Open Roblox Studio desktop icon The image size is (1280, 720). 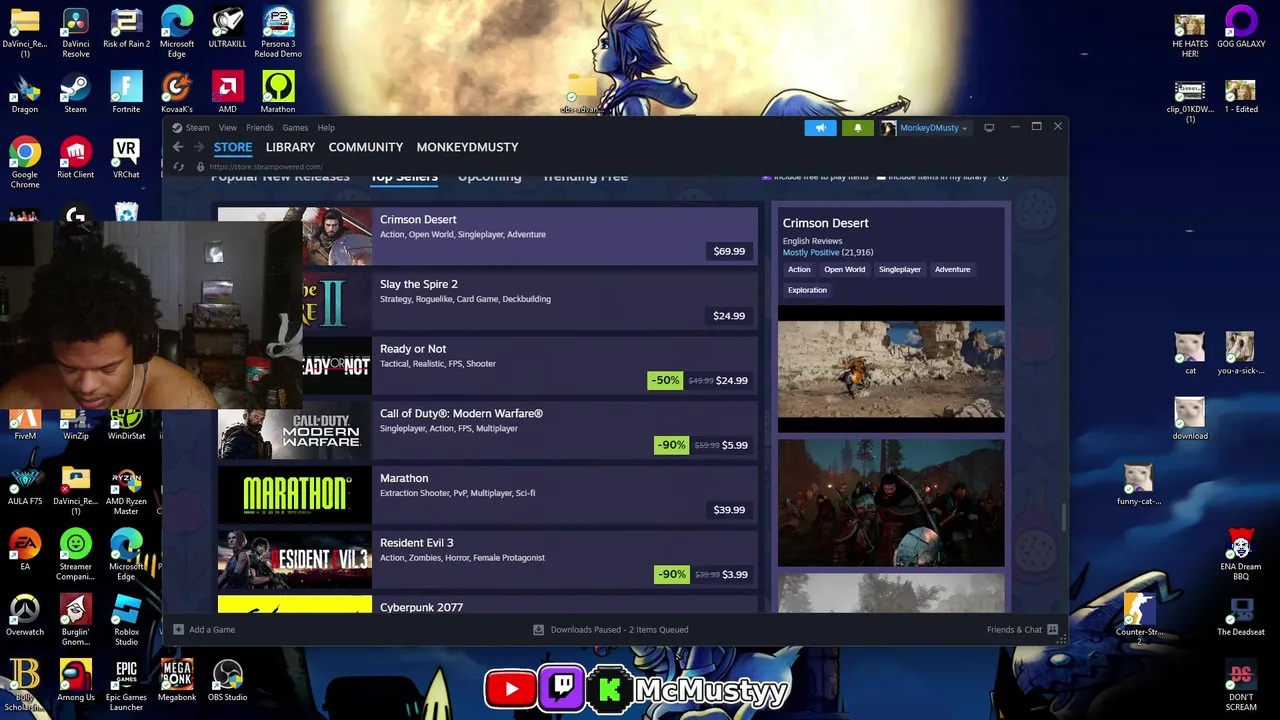point(126,620)
